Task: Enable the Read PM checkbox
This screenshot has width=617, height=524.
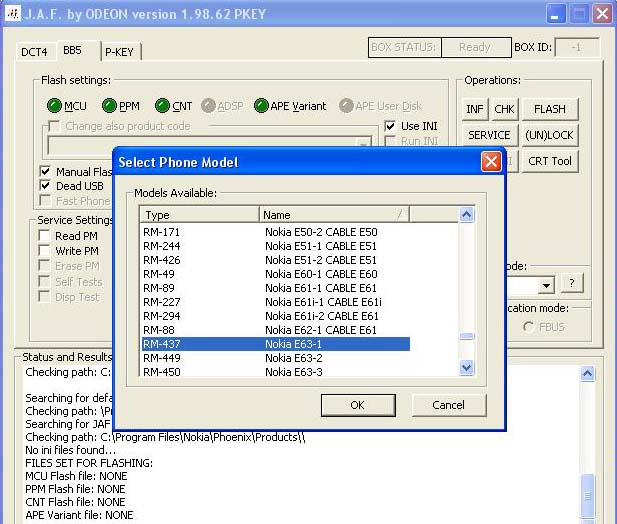Action: (x=44, y=236)
